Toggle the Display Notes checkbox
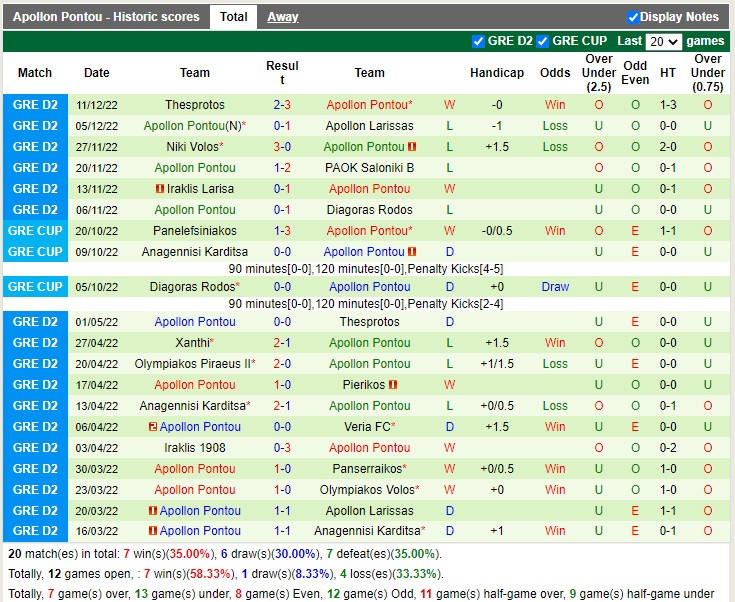Viewport: 735px width, 602px height. [633, 17]
